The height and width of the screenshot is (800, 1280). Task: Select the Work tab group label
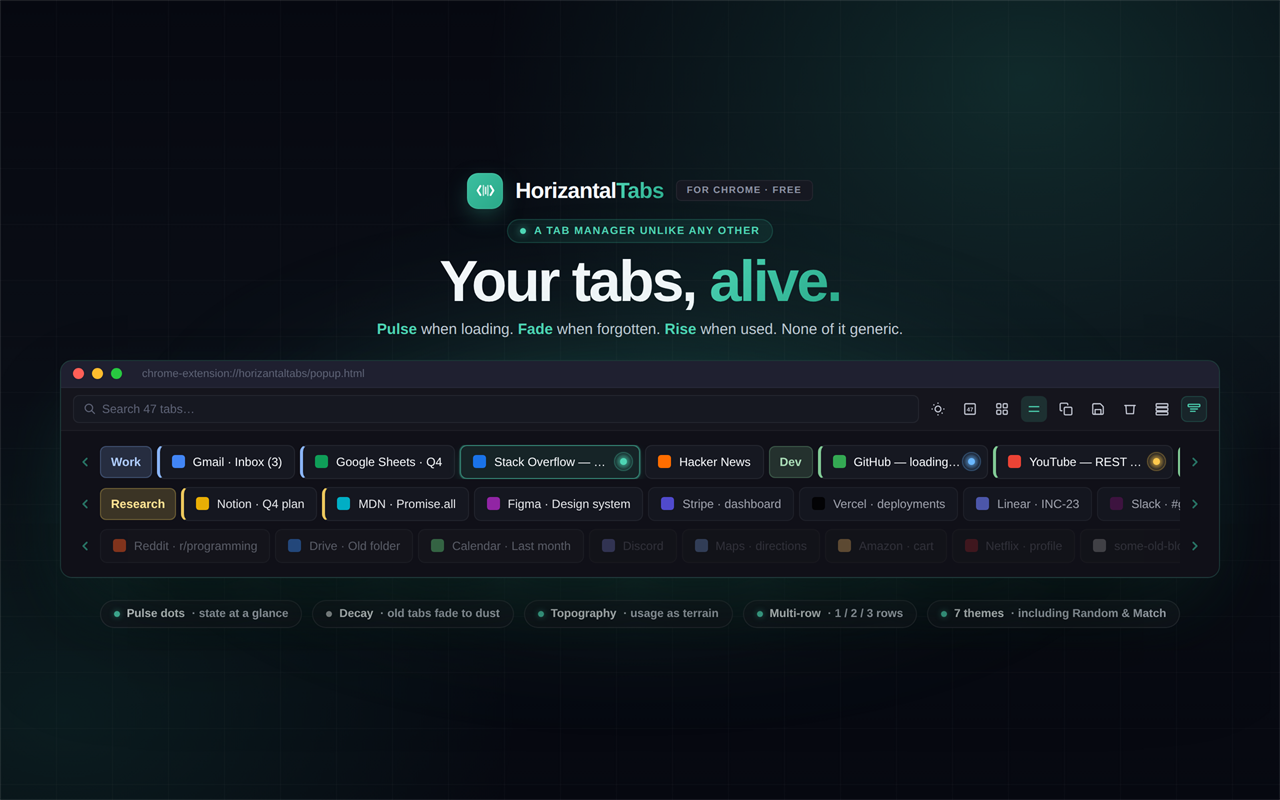click(126, 462)
